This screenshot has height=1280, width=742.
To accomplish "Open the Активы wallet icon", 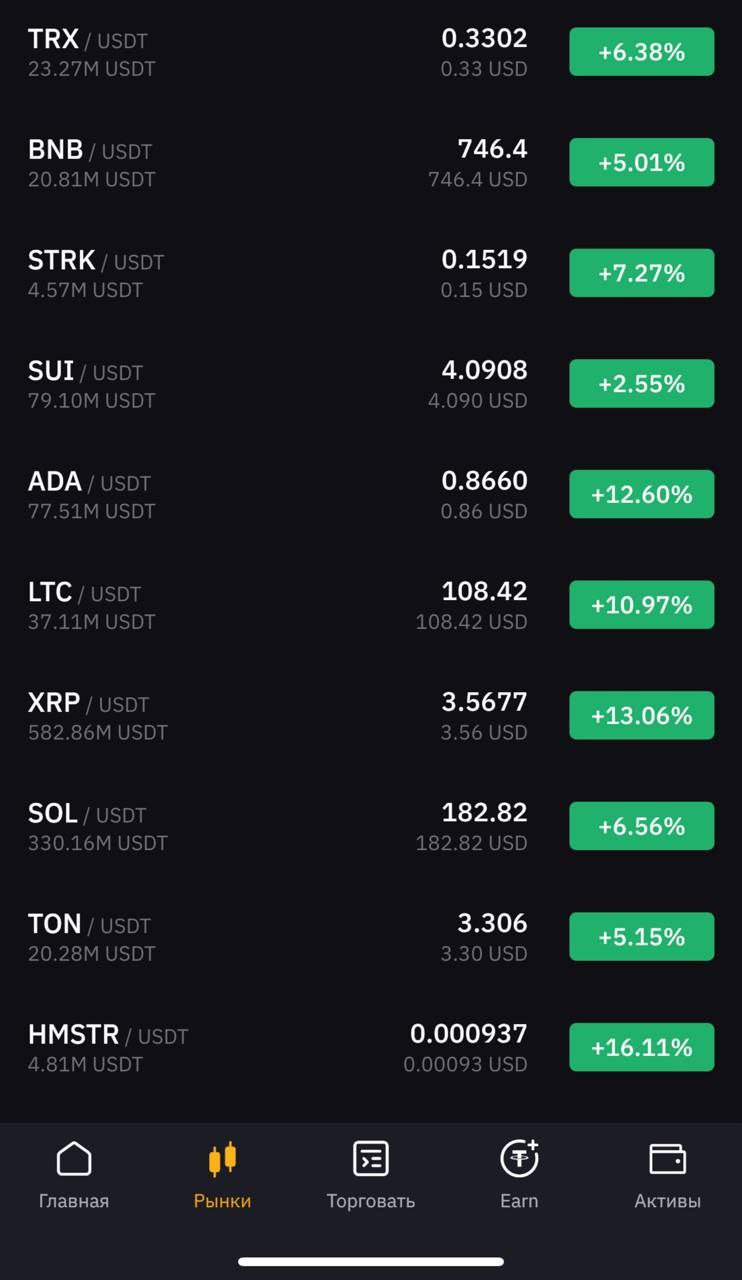I will (667, 1159).
